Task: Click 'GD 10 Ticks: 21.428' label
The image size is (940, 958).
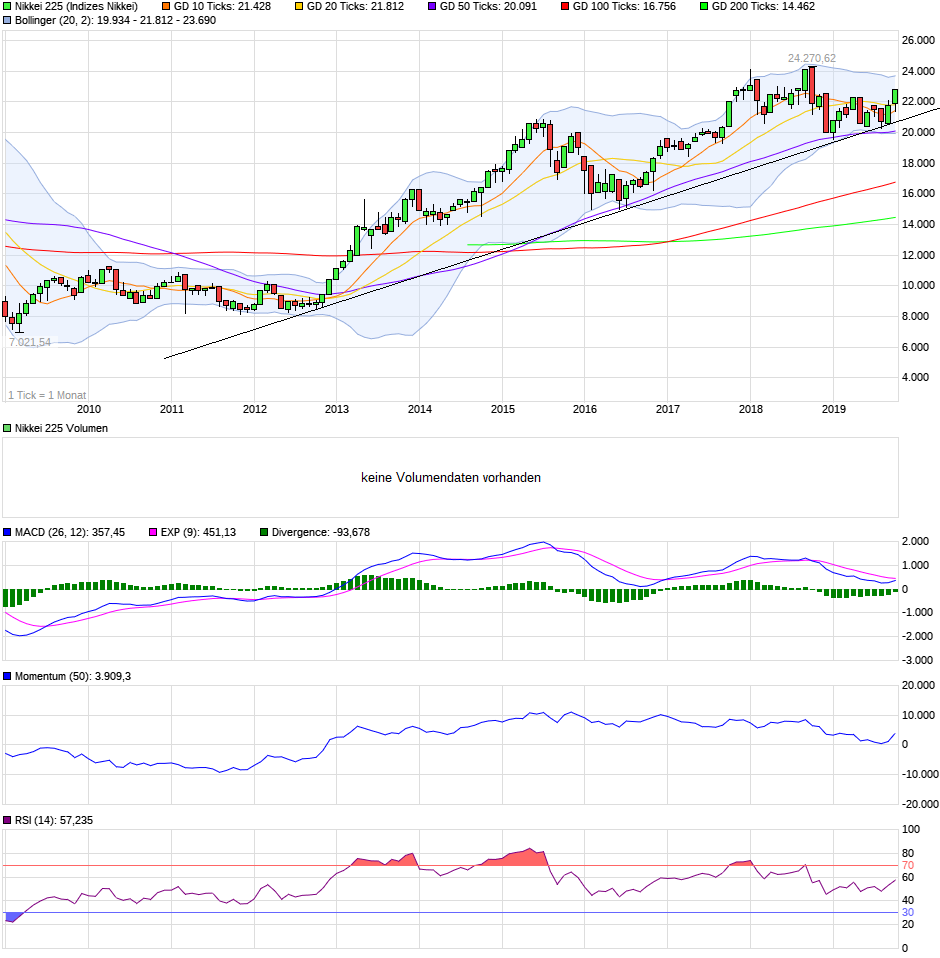Action: pos(222,7)
